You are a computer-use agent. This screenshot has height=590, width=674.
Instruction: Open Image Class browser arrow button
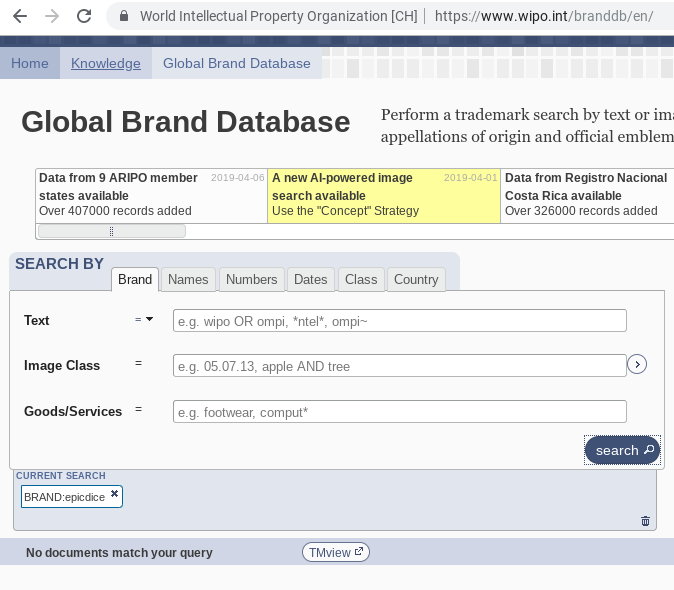coord(637,364)
